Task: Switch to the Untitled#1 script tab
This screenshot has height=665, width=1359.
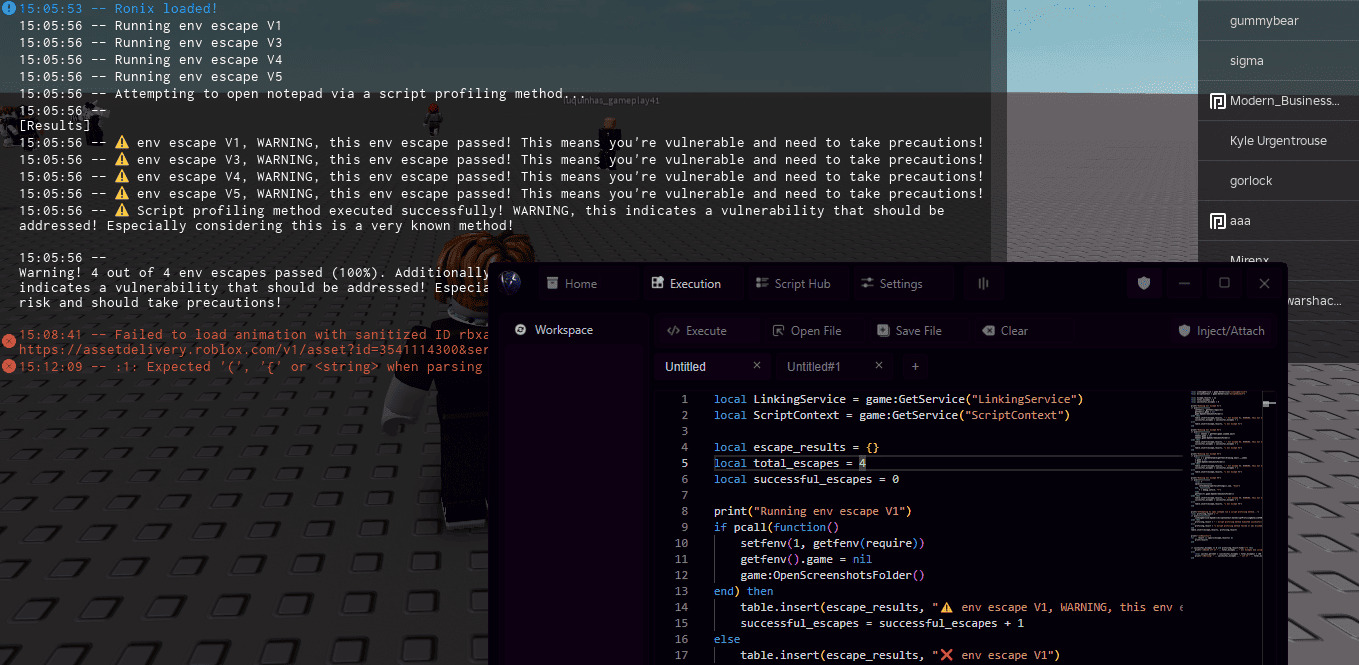Action: pyautogui.click(x=814, y=367)
